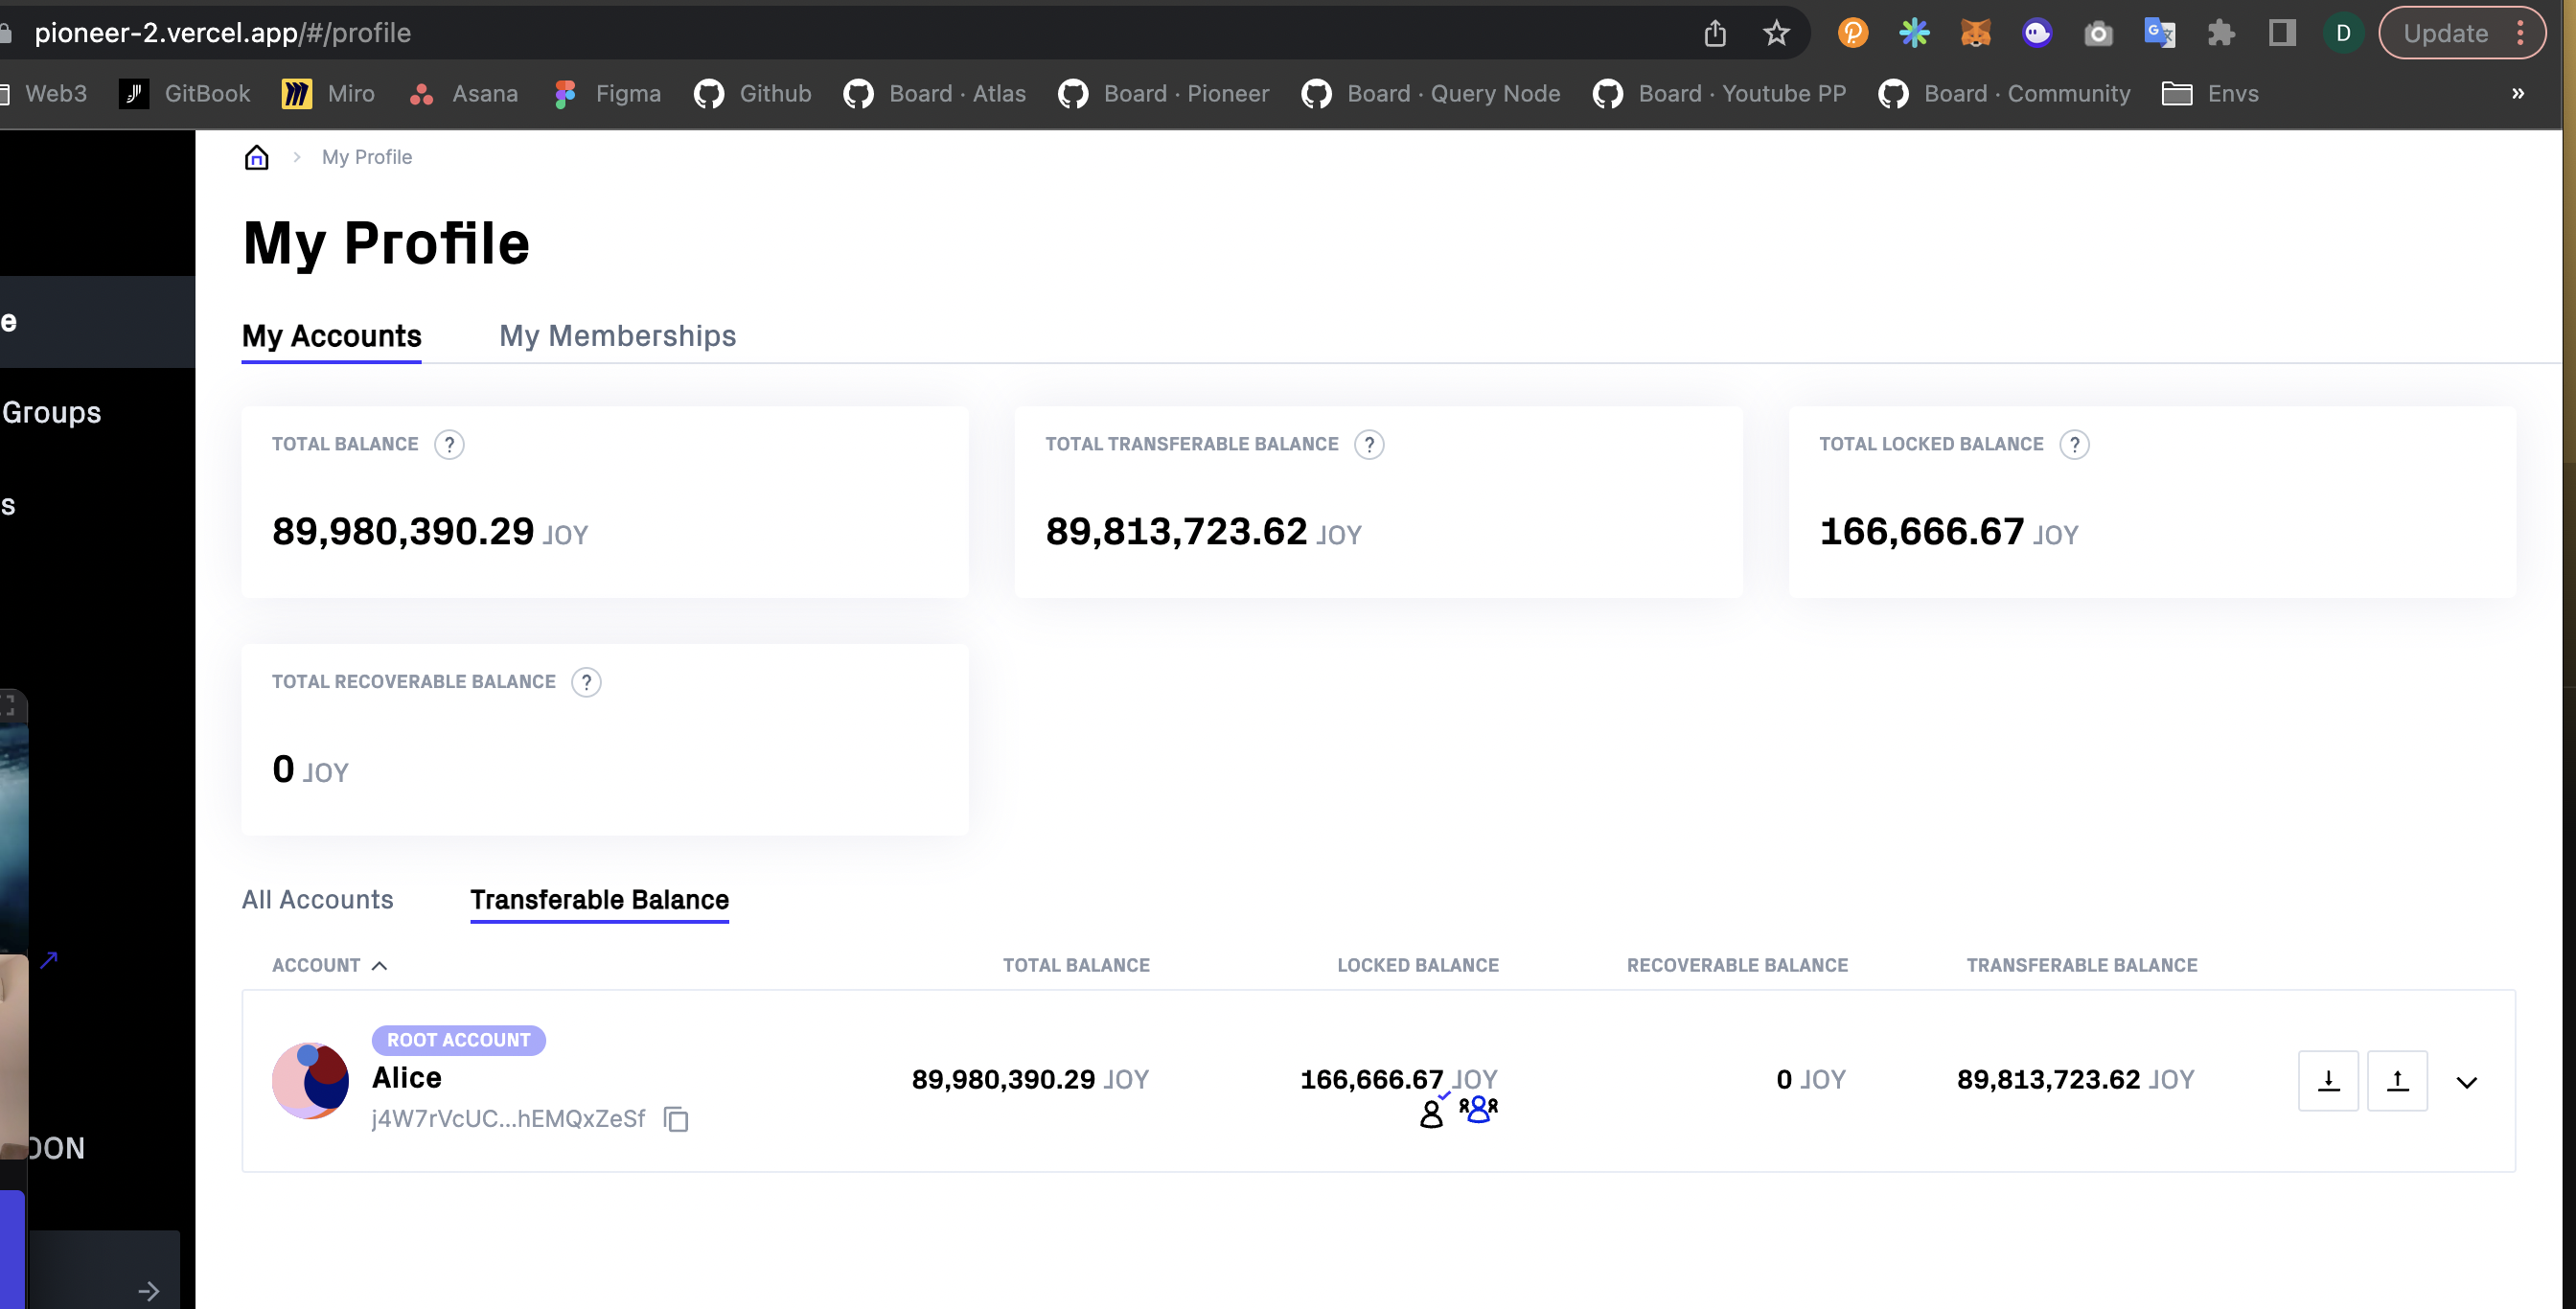This screenshot has width=2576, height=1309.
Task: Switch to the My Memberships tab
Action: tap(618, 336)
